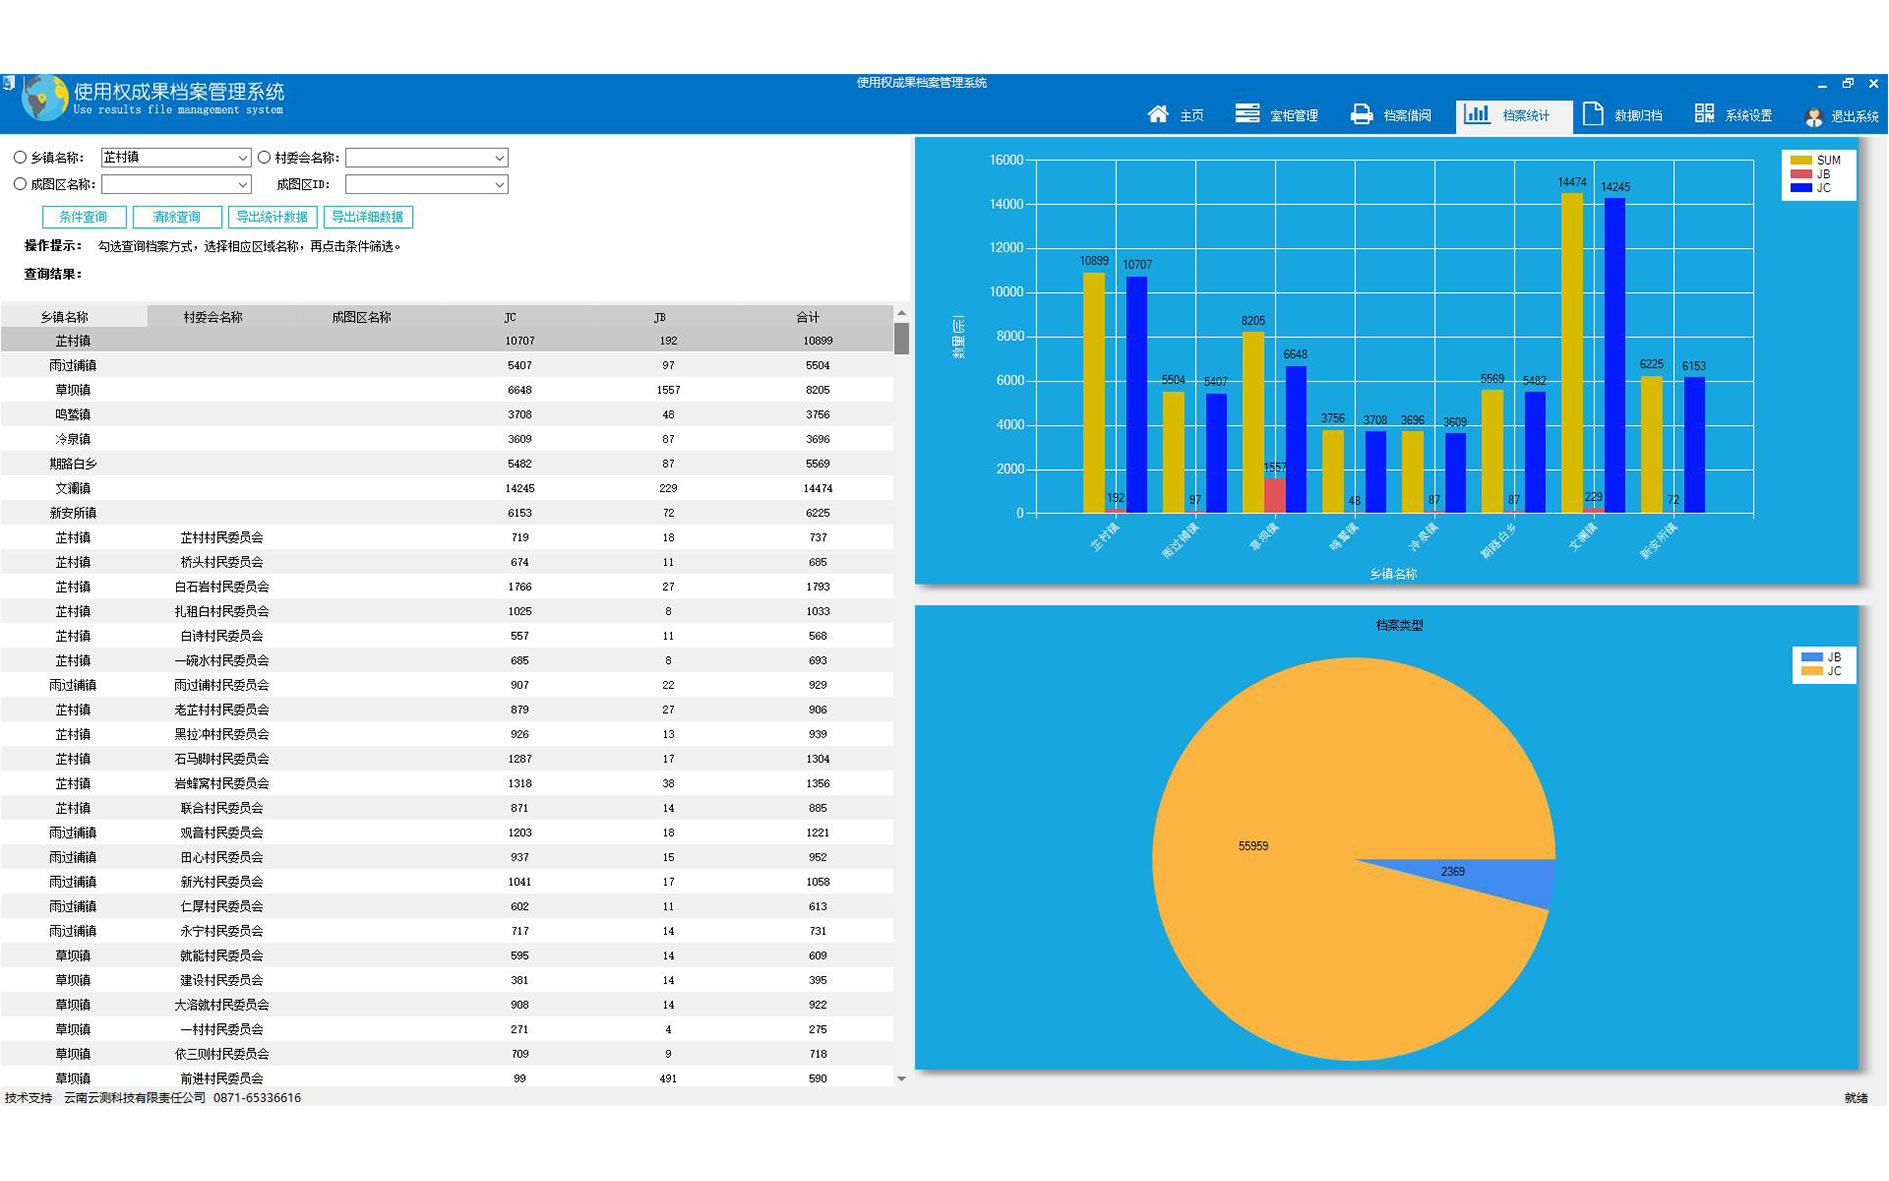Click the blue JC bar labeled 10707
Image resolution: width=1889 pixels, height=1181 pixels.
1137,395
